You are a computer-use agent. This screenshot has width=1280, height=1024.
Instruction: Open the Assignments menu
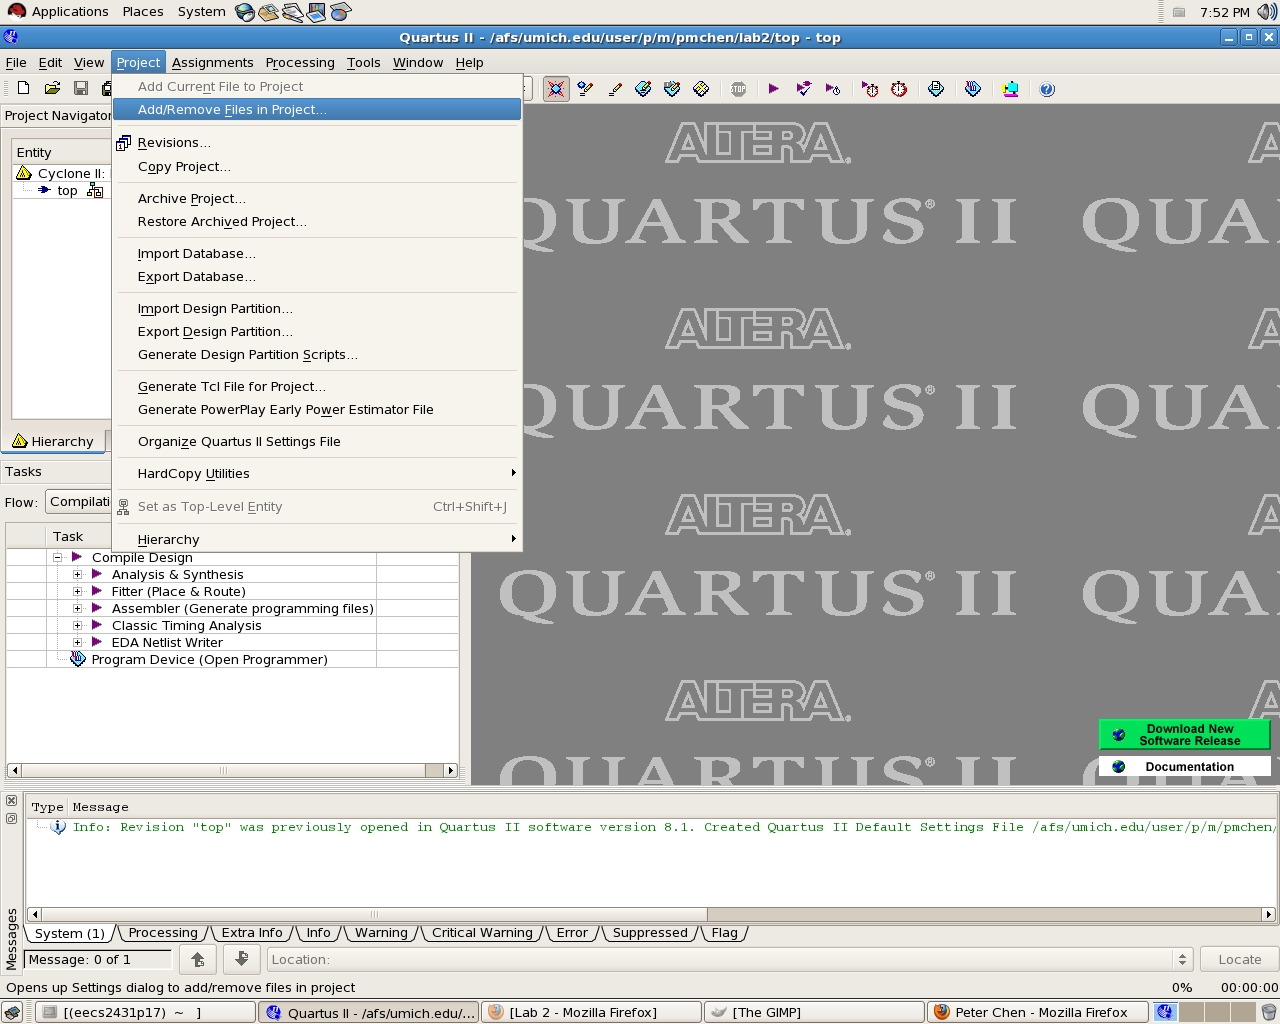tap(212, 62)
